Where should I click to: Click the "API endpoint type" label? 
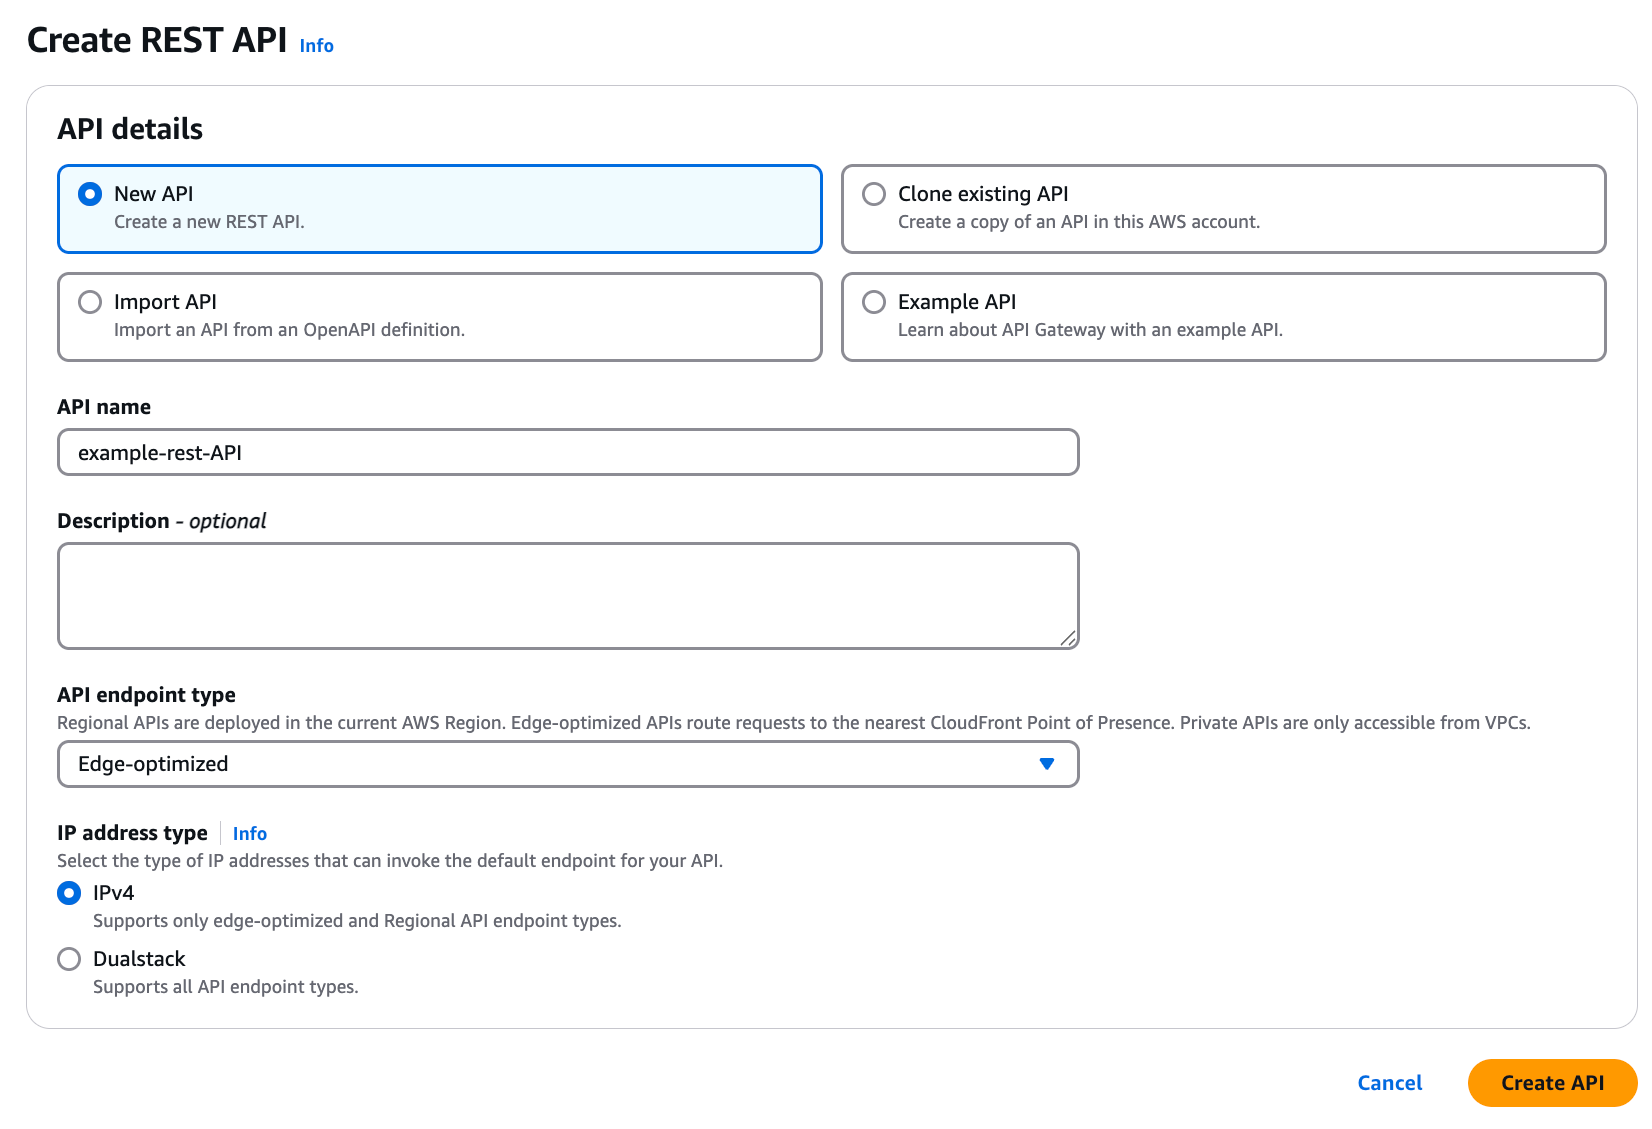tap(146, 695)
